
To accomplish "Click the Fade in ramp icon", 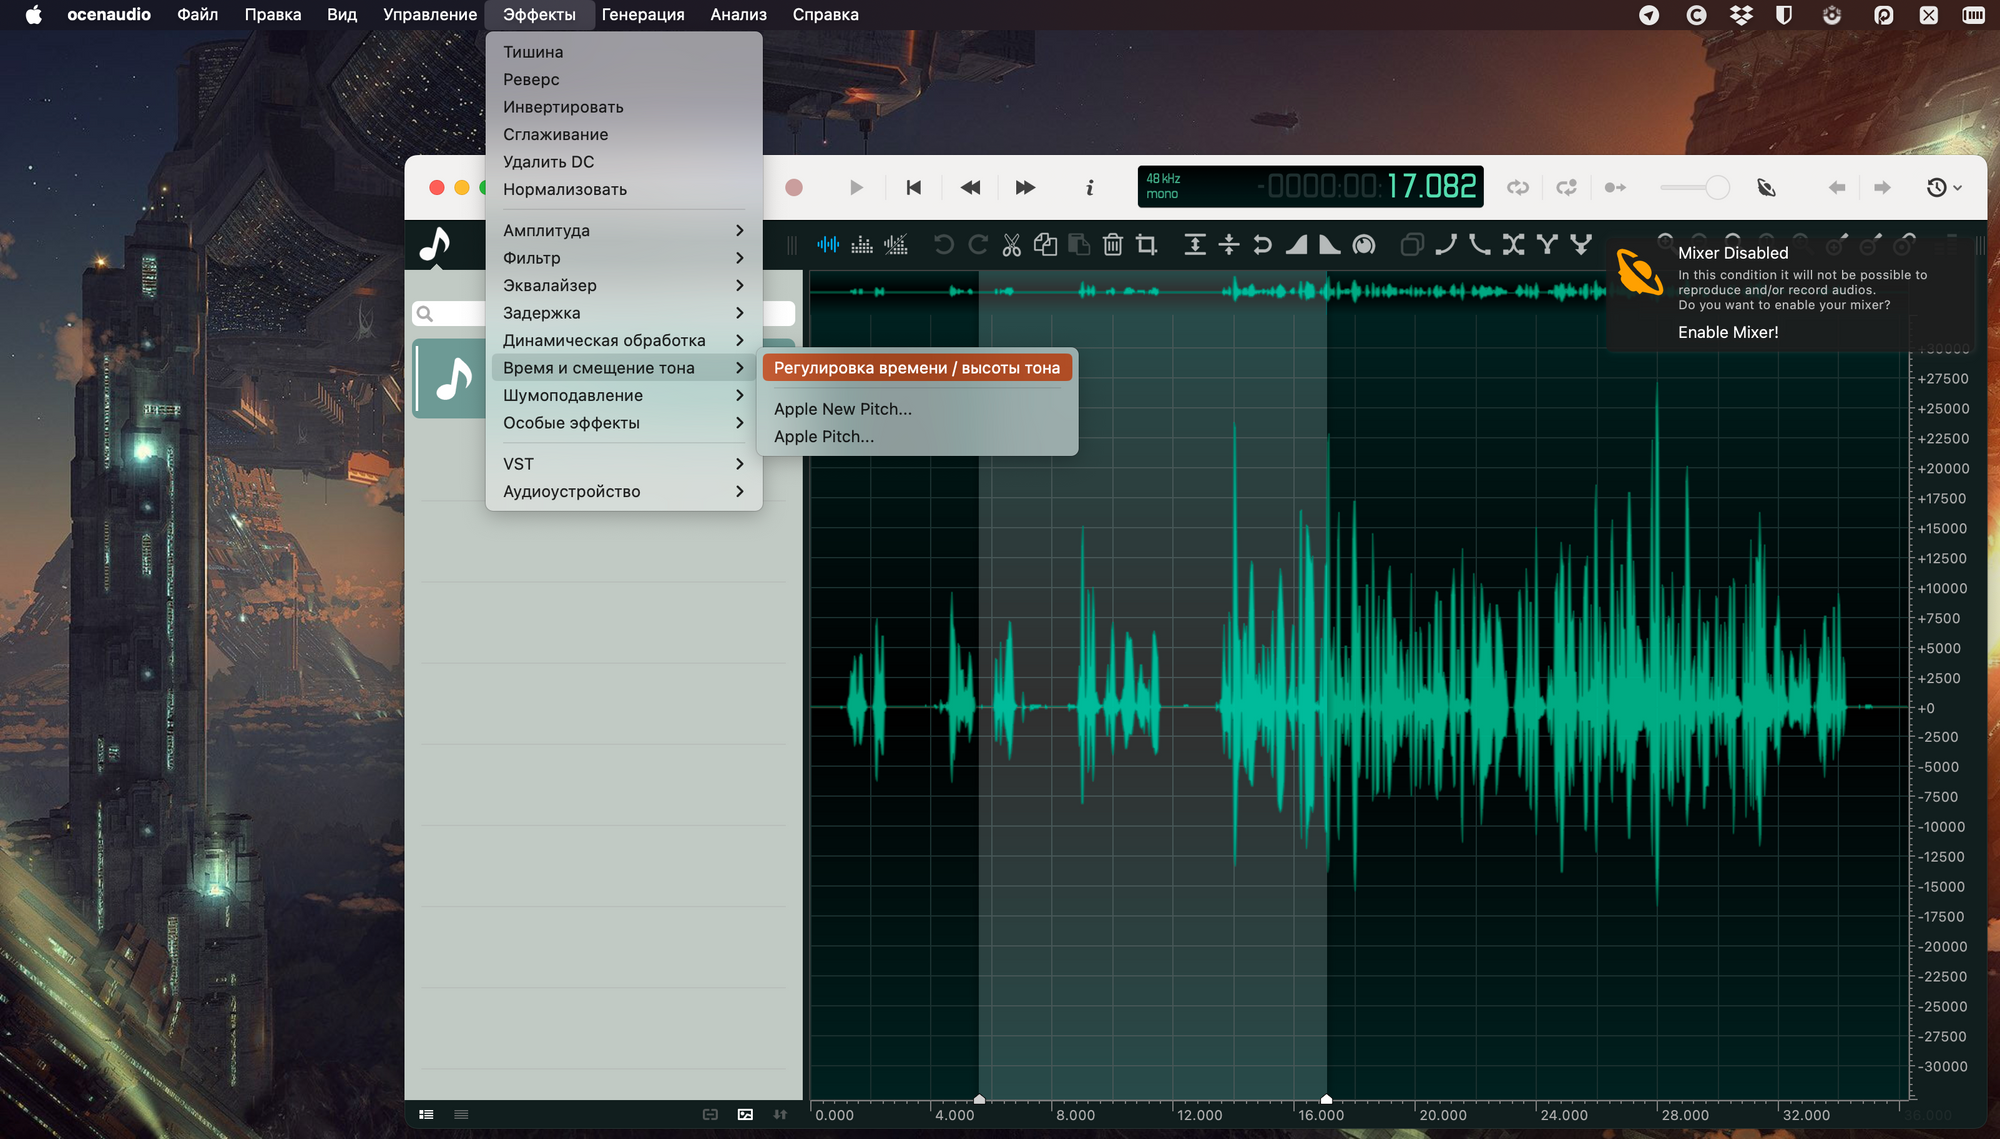I will [x=1296, y=245].
